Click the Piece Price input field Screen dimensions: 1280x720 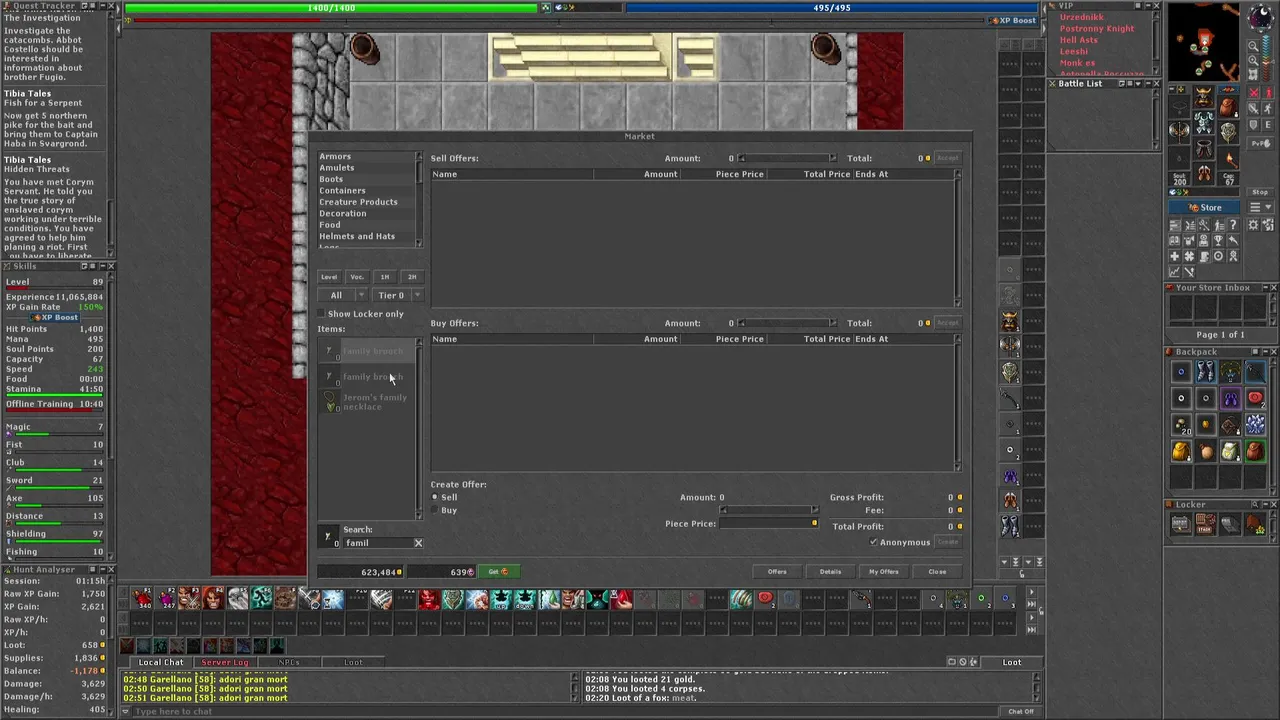pos(768,524)
